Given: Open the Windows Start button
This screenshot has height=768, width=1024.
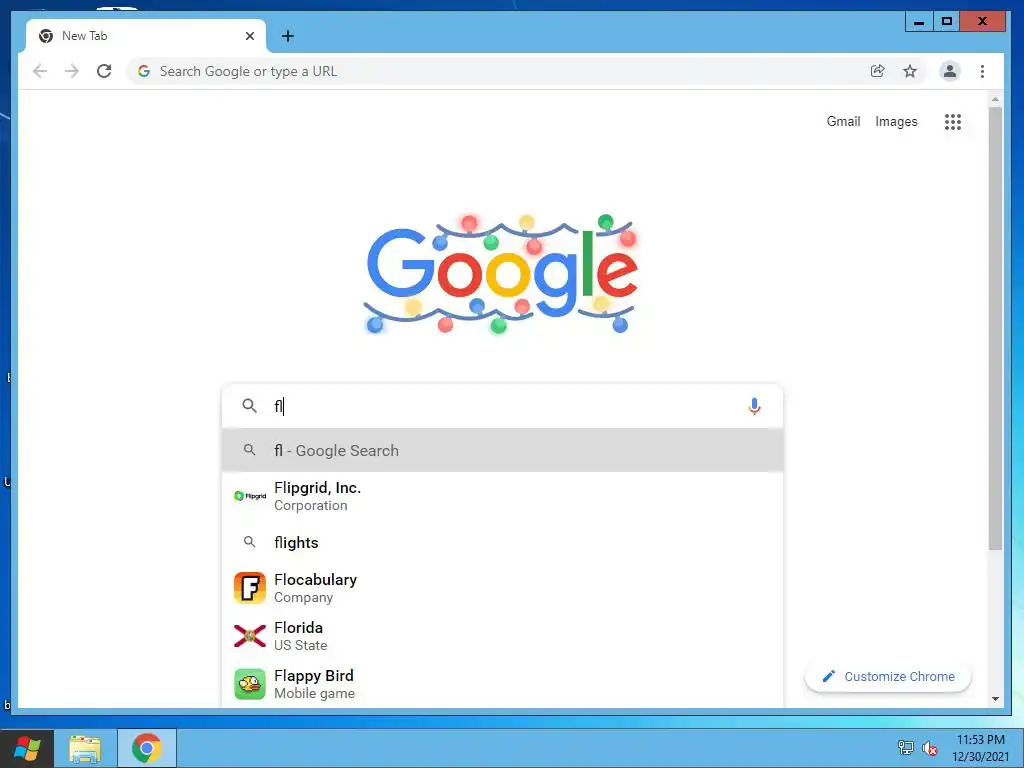Looking at the screenshot, I should 27,748.
